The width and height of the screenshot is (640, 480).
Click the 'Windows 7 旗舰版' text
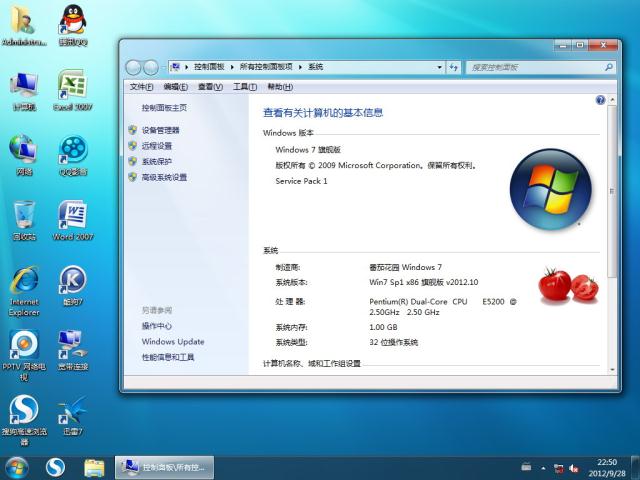point(308,150)
